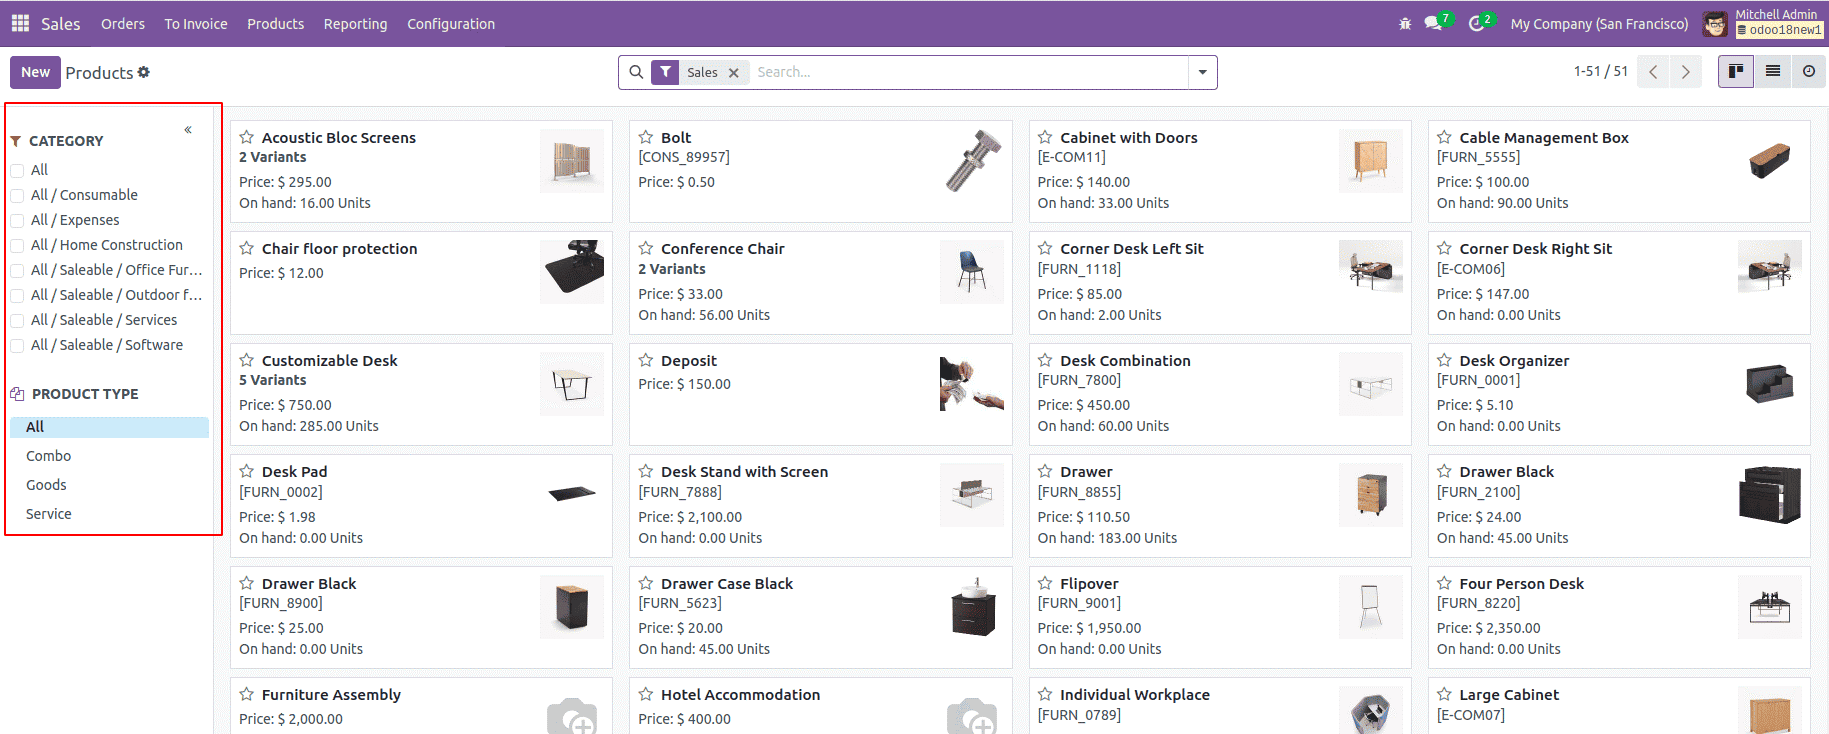Screen dimensions: 1829x734
Task: Favorite the Acoustic Bloc Screens product
Action: pyautogui.click(x=247, y=137)
